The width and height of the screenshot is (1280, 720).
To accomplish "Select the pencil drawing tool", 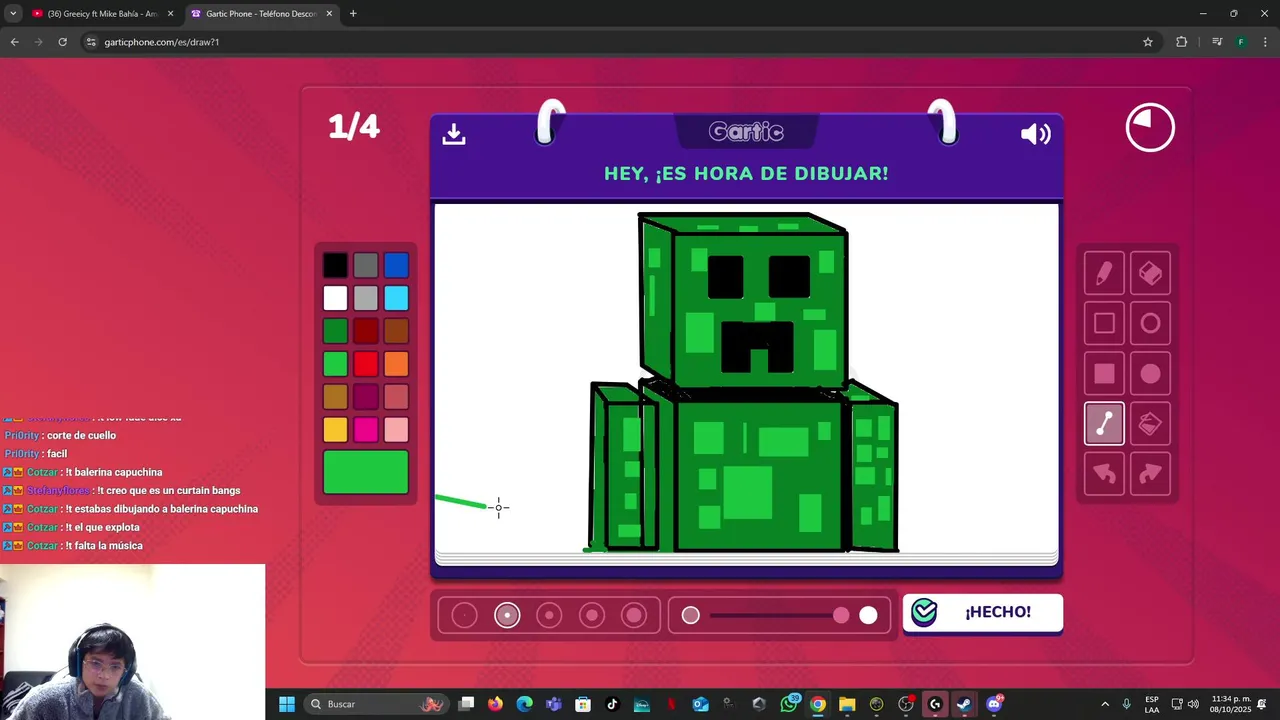I will pyautogui.click(x=1104, y=273).
